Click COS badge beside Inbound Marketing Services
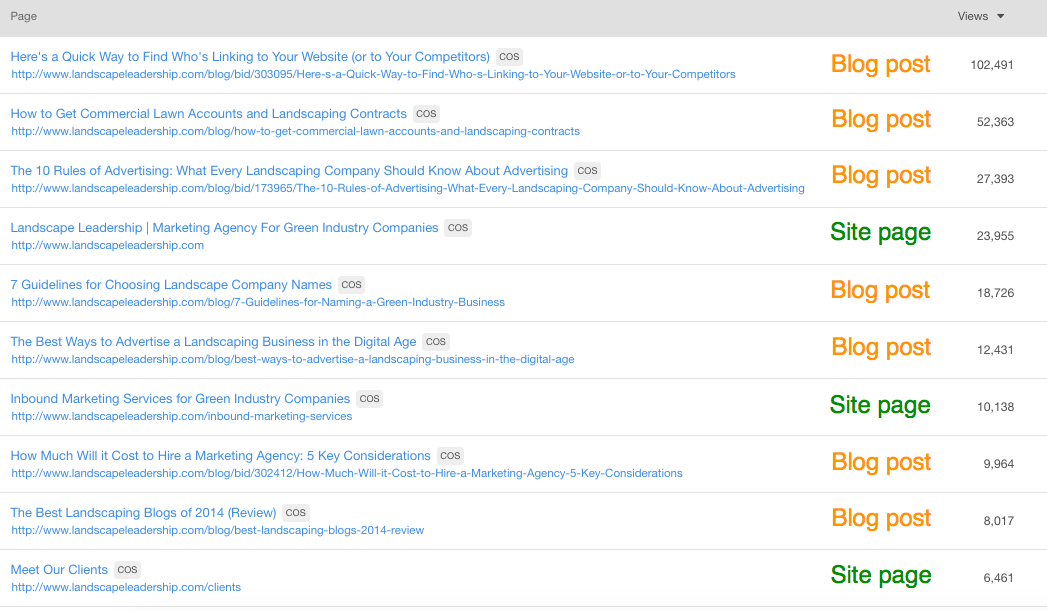Image resolution: width=1047 pixels, height=611 pixels. point(370,399)
